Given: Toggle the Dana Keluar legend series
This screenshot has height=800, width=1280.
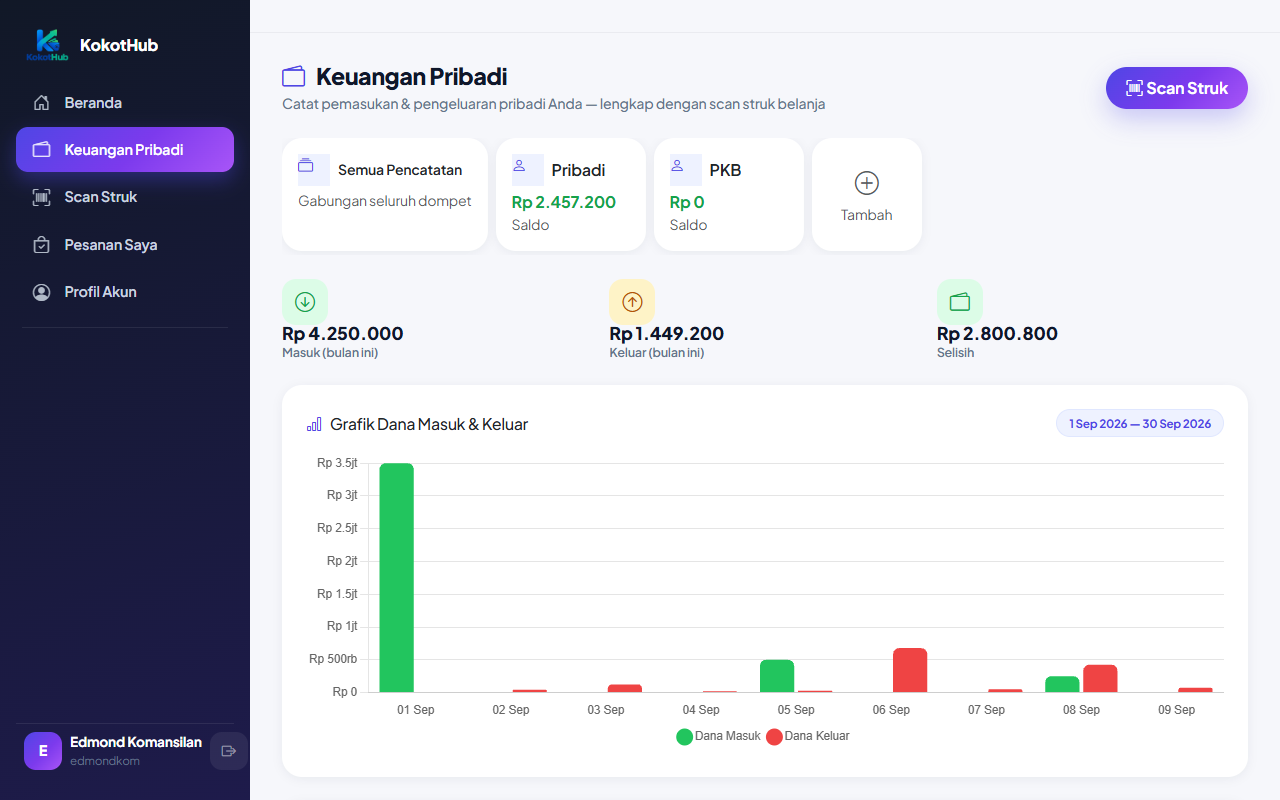Looking at the screenshot, I should coord(808,737).
